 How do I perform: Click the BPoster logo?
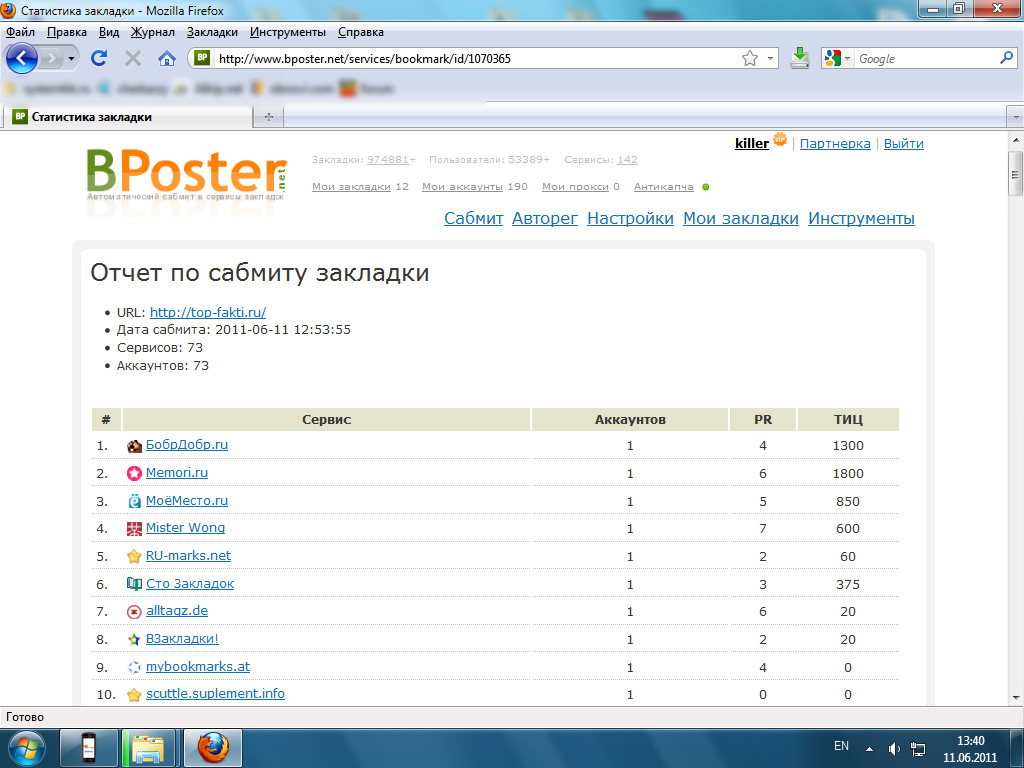point(187,173)
